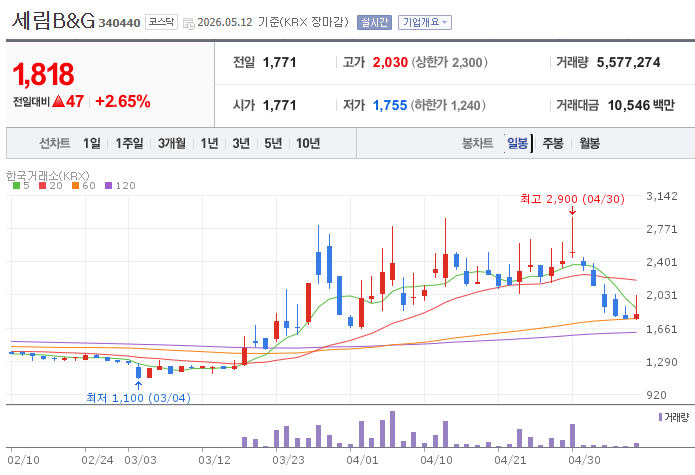
Task: Click the high price 2,030
Action: (x=390, y=62)
